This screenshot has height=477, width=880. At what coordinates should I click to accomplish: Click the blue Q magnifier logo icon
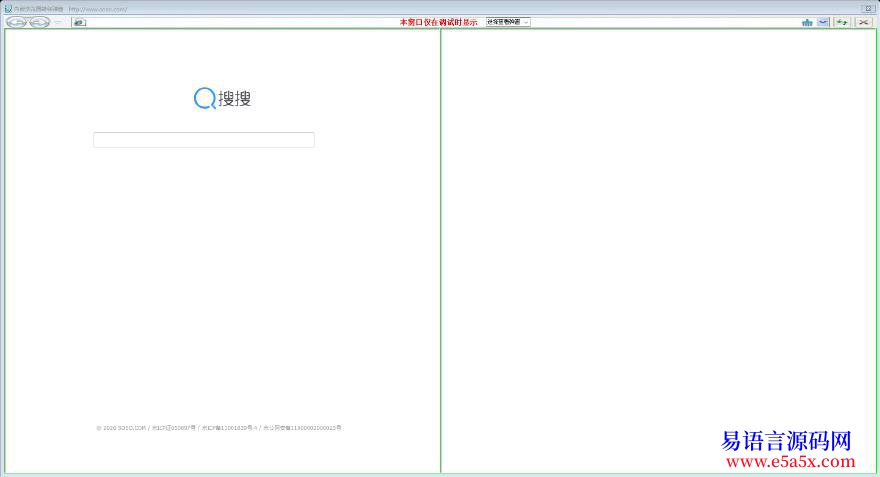click(204, 98)
